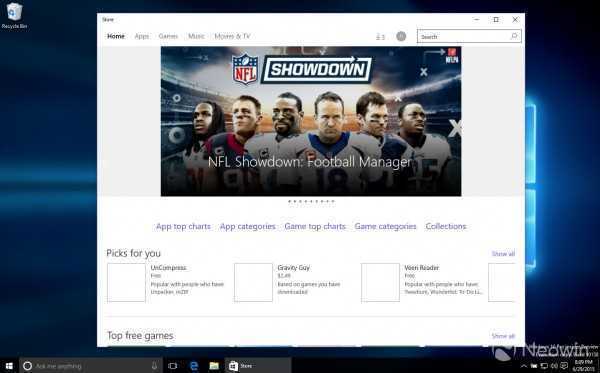Screen dimensions: 600x373
Task: Open the Gravity Guy title
Action: point(293,268)
